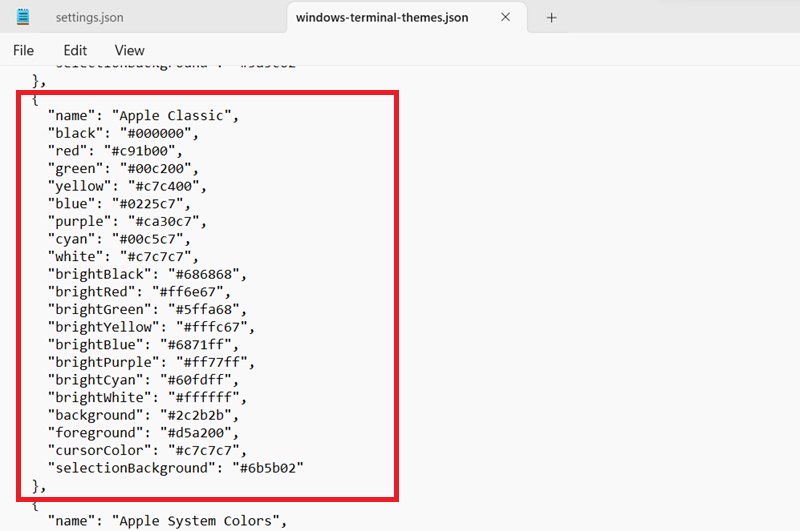Image resolution: width=800 pixels, height=531 pixels.
Task: Click the "yellow": "#c7c400" line
Action: pos(128,186)
